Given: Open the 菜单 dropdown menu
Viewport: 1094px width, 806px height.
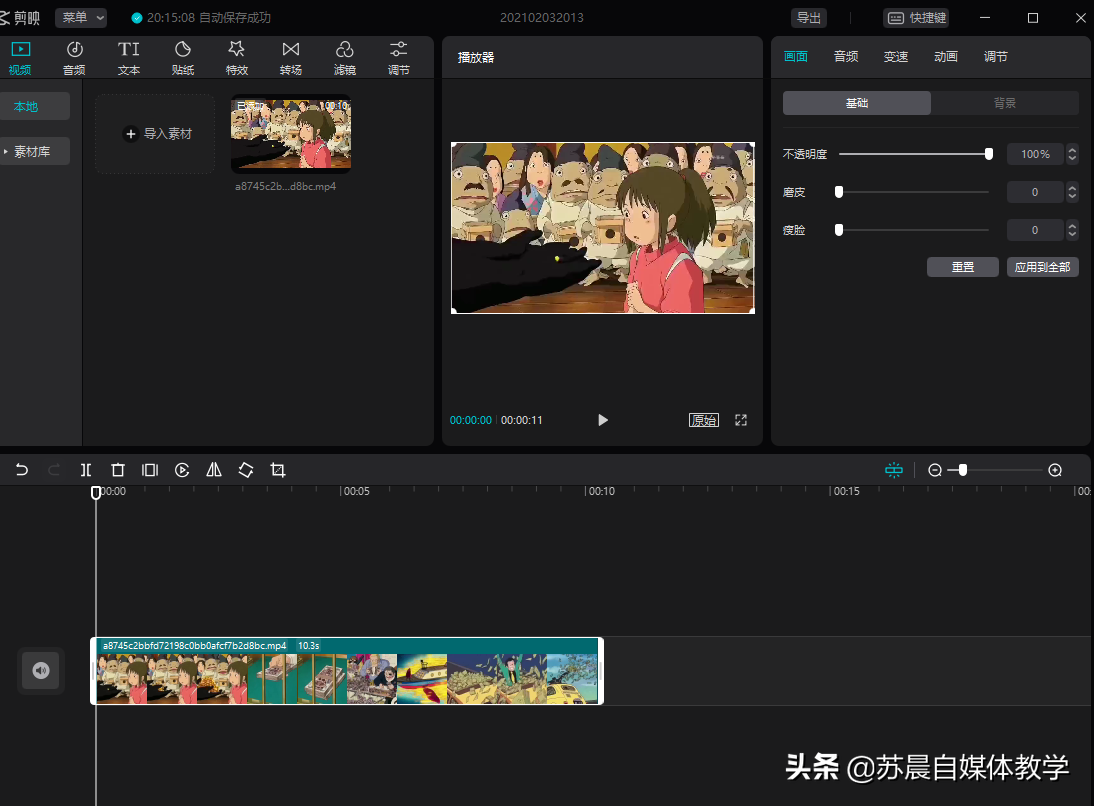Looking at the screenshot, I should (81, 18).
